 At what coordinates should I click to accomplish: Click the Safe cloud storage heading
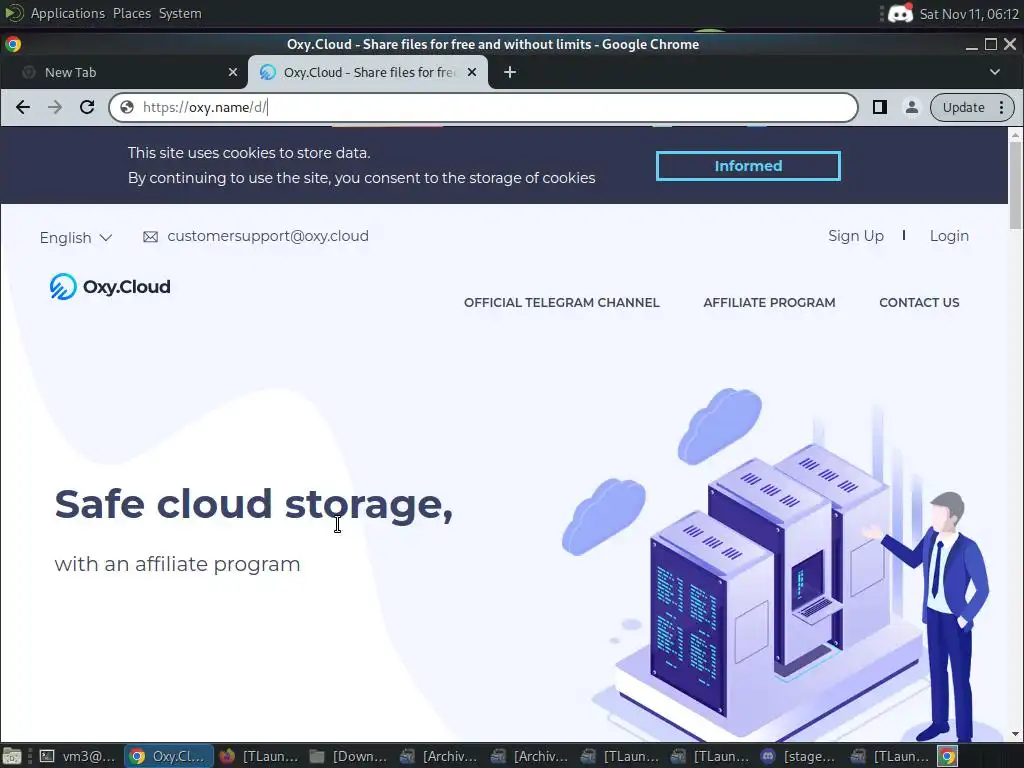click(253, 504)
